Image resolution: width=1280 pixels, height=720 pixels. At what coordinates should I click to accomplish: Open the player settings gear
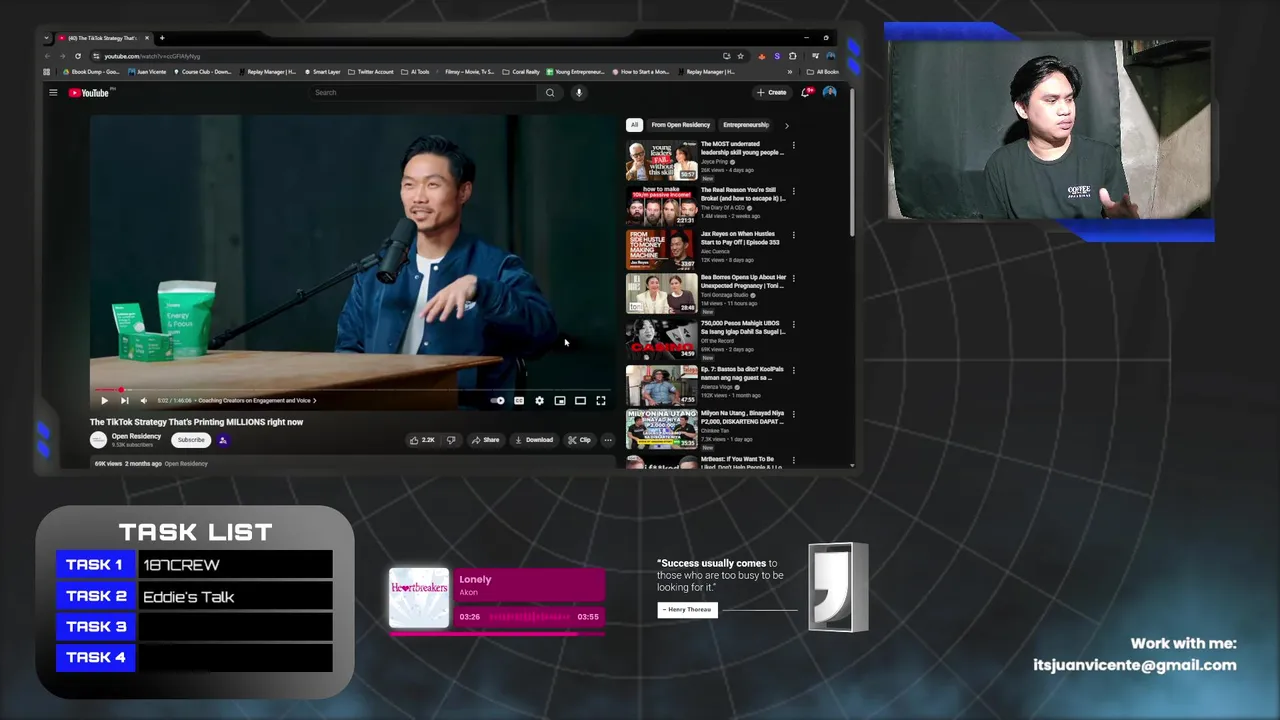tap(539, 400)
